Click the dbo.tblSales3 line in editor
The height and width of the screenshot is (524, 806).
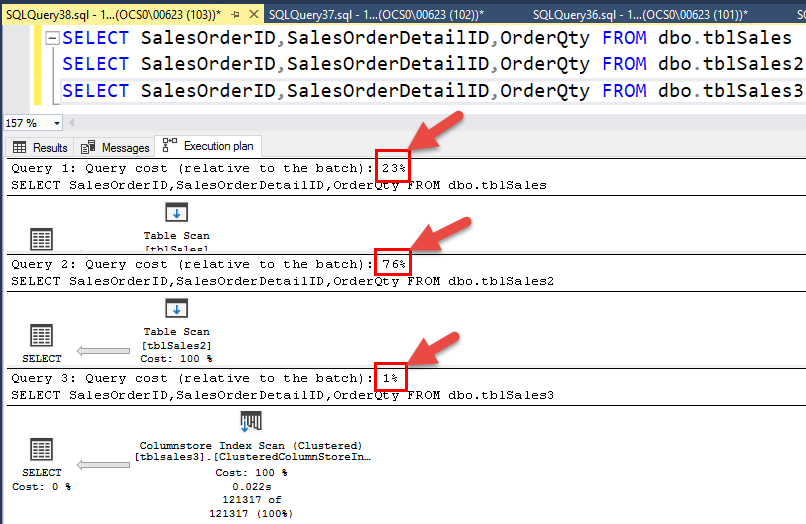(x=432, y=91)
